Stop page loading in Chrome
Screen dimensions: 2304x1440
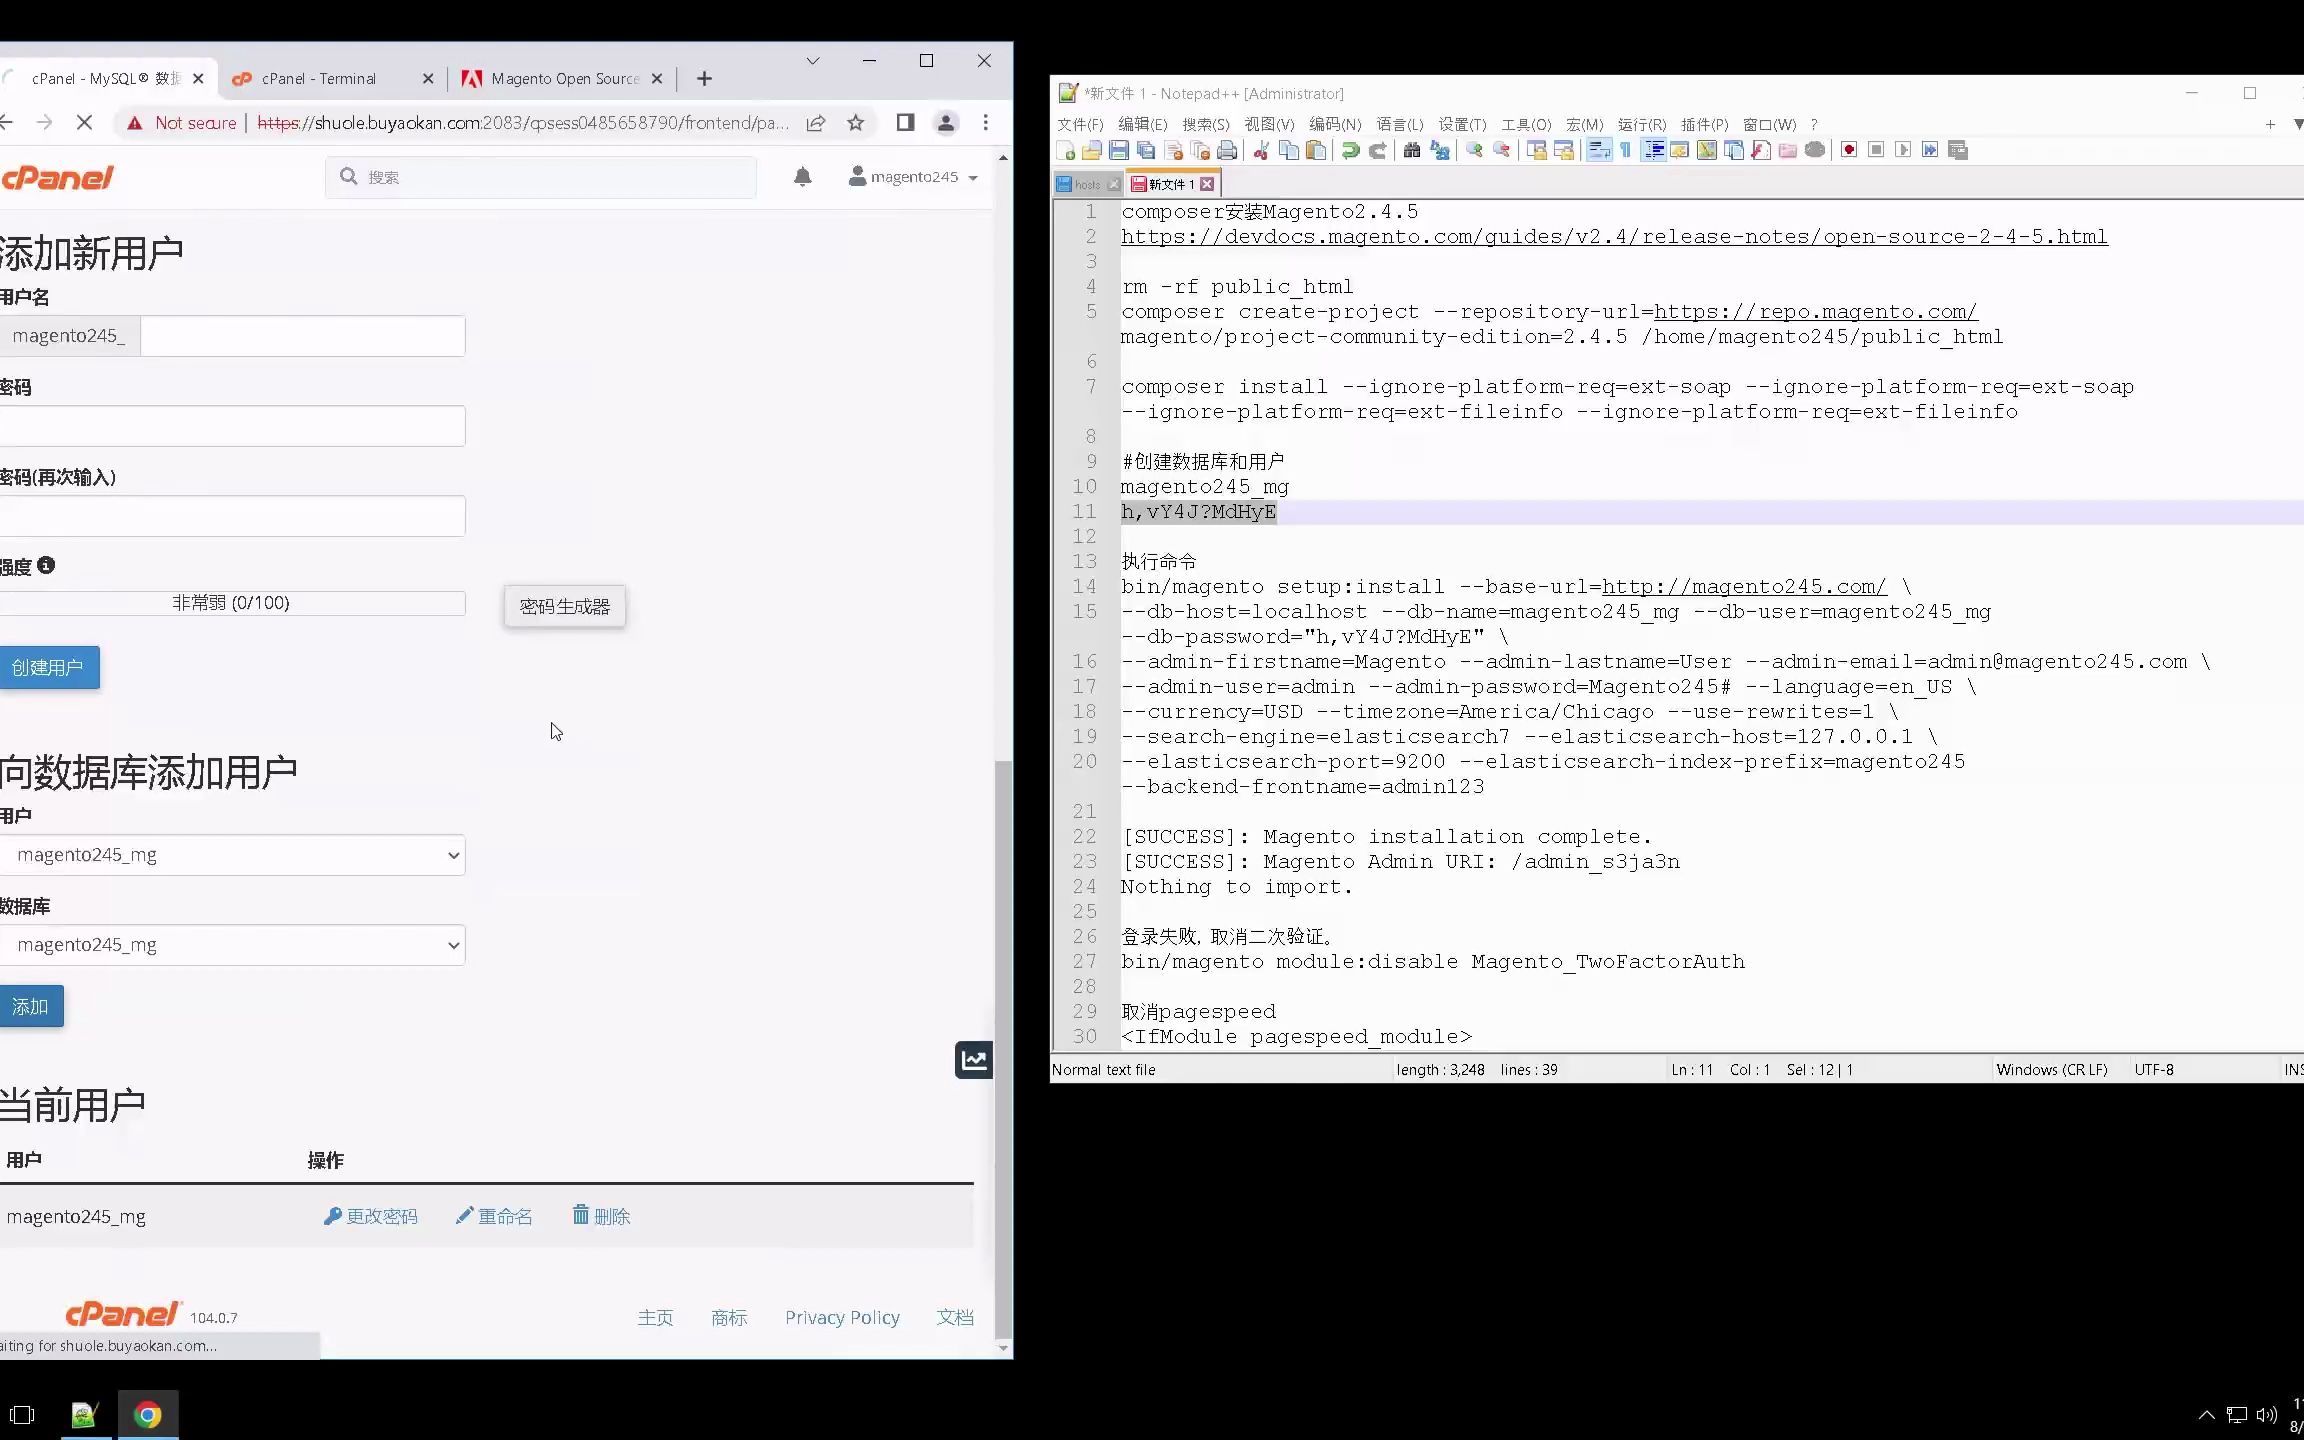coord(85,122)
